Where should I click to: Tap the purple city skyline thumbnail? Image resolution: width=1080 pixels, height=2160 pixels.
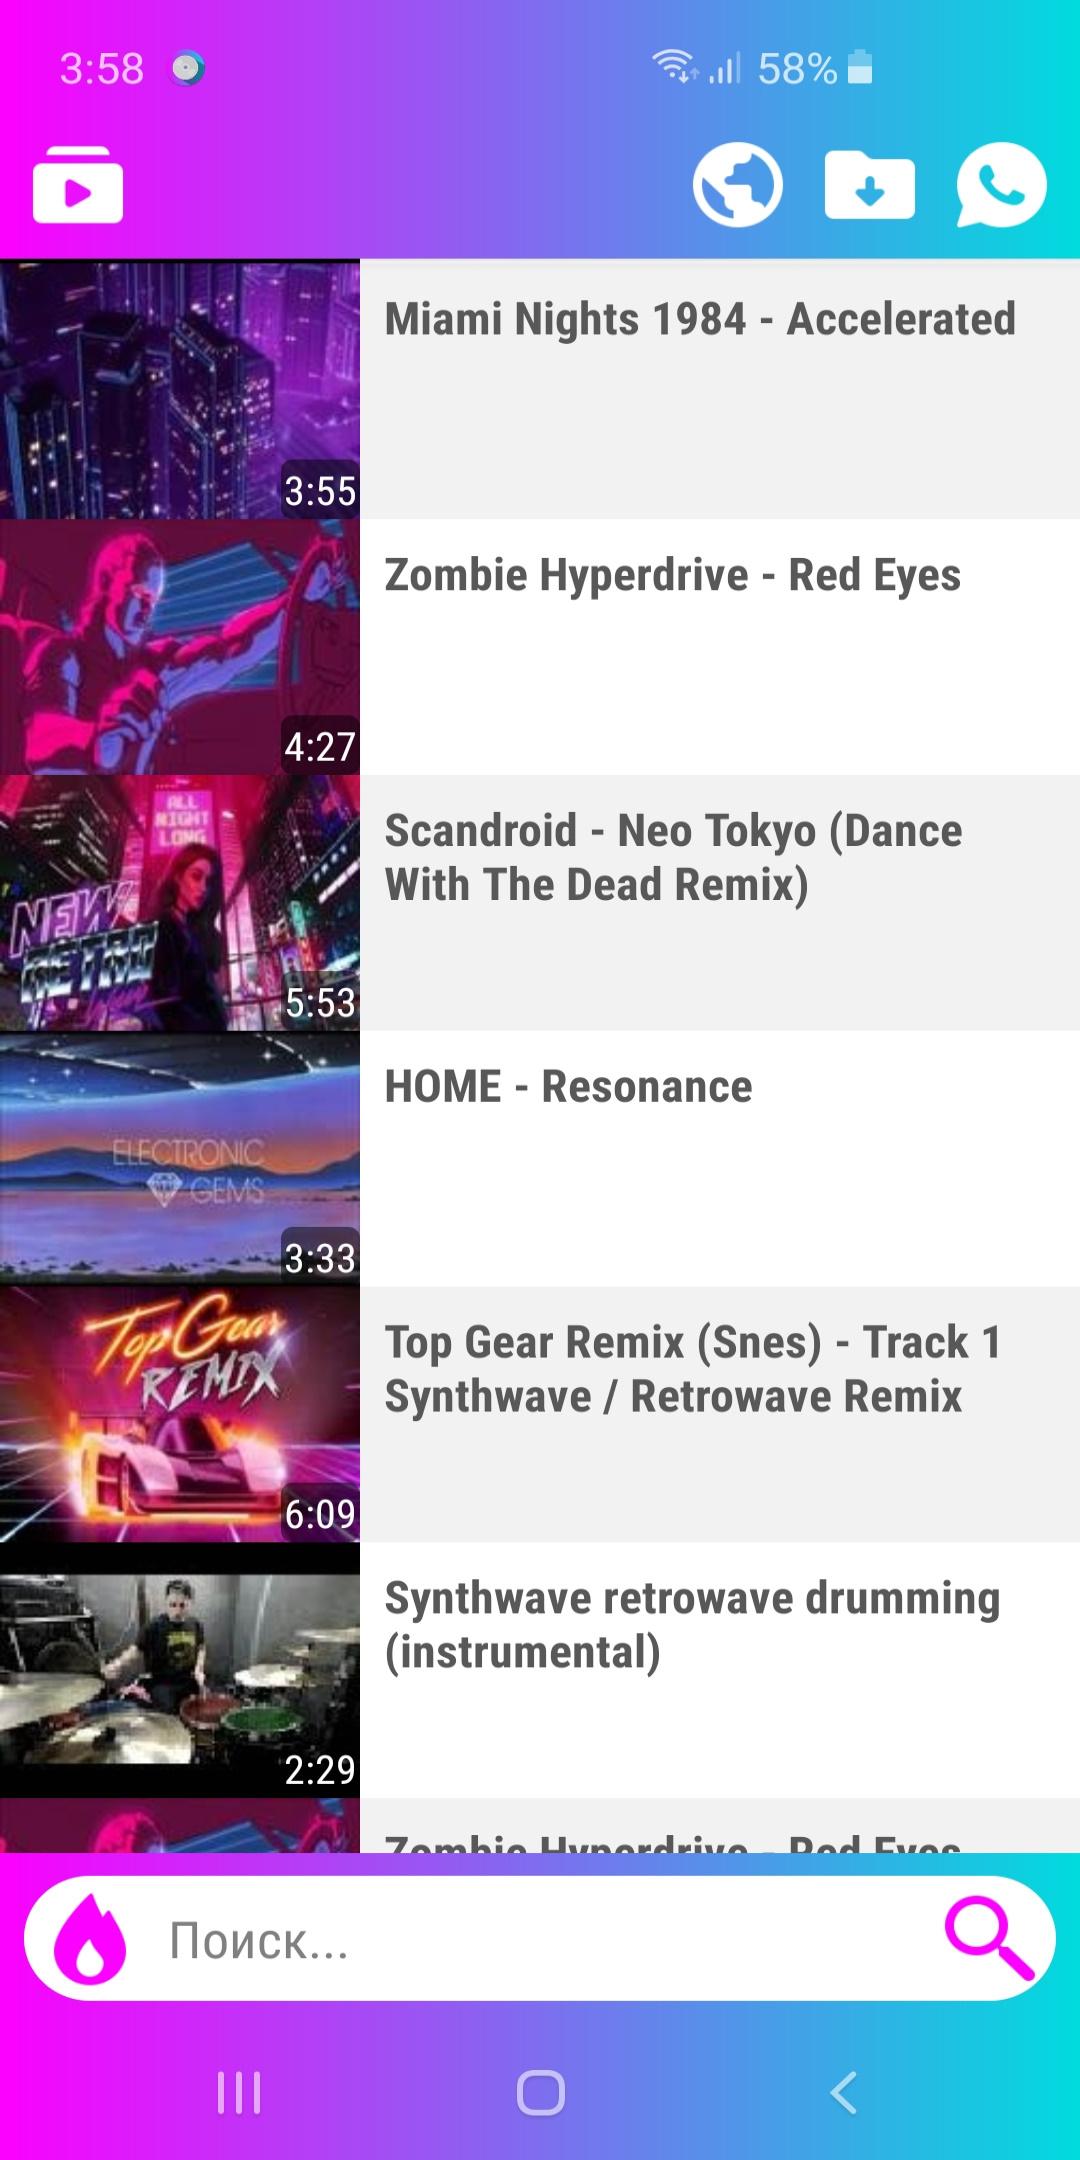click(x=180, y=390)
